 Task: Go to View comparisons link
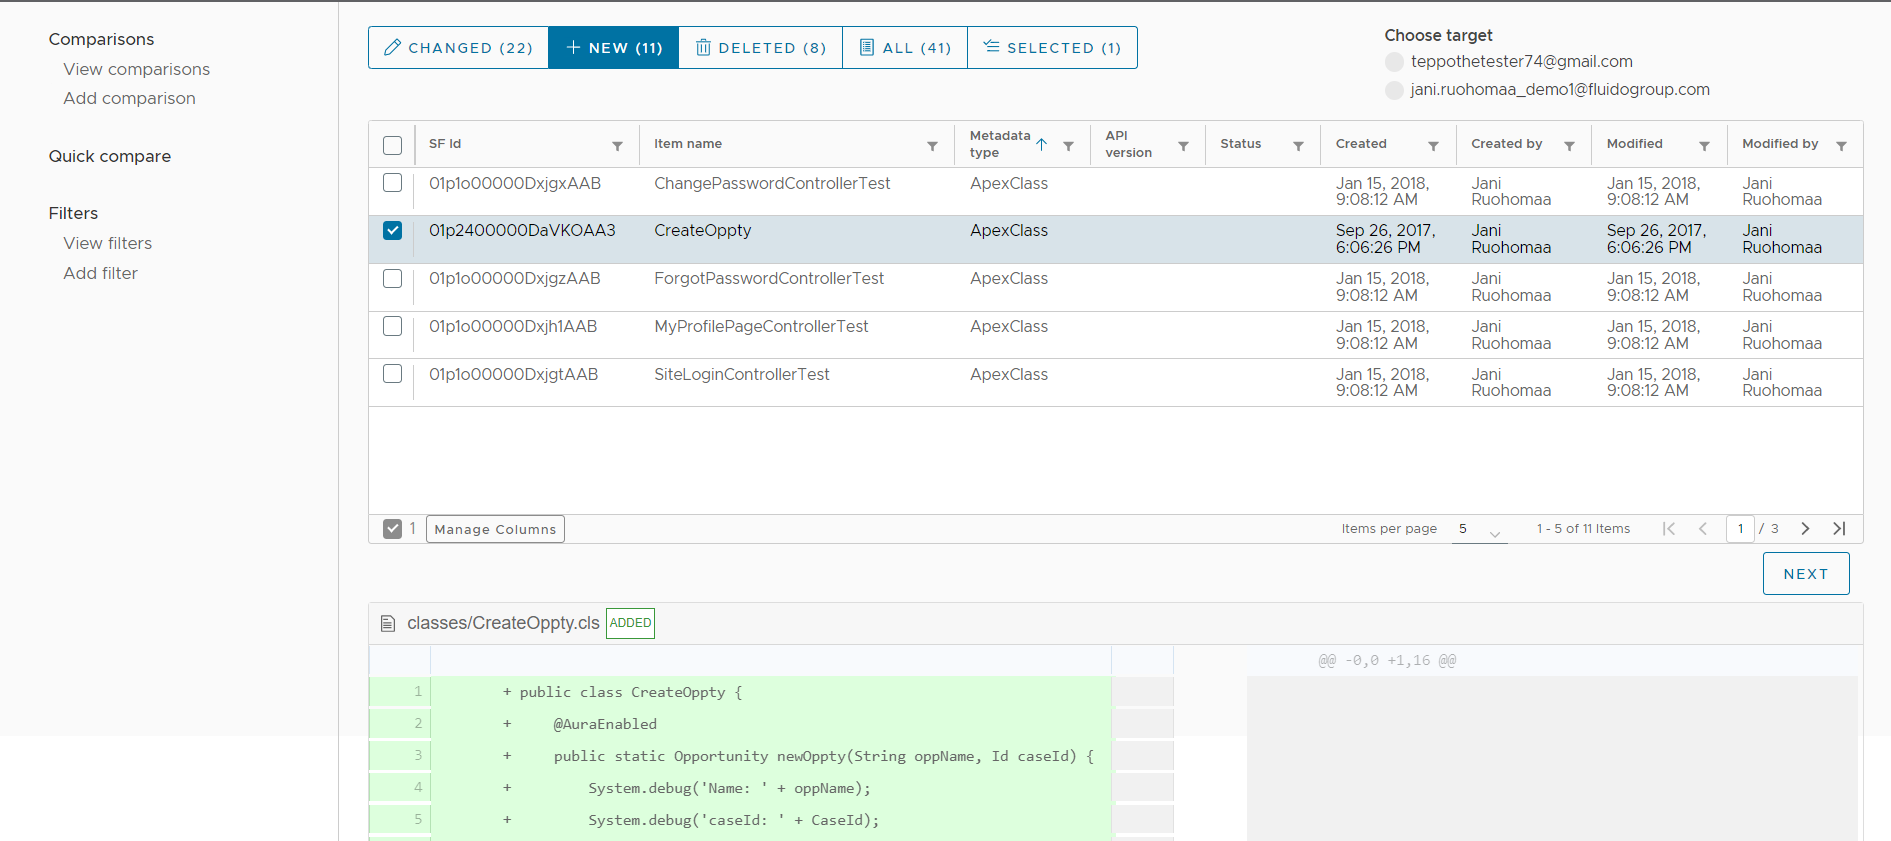click(x=137, y=69)
